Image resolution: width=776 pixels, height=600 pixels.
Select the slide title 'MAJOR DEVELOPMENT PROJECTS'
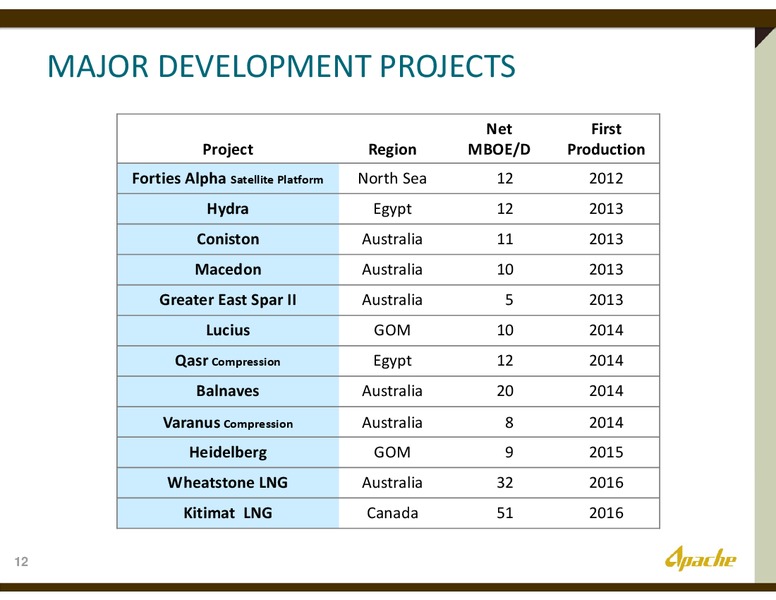281,66
